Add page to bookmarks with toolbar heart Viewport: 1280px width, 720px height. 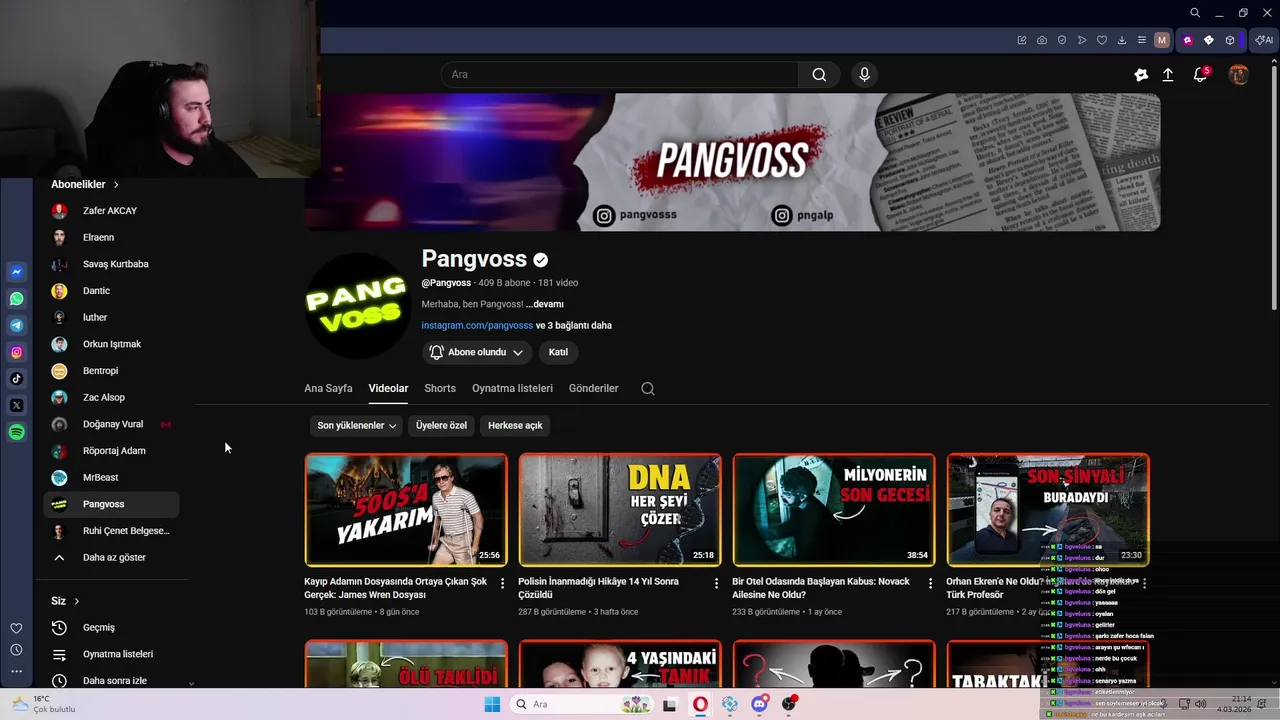pyautogui.click(x=1102, y=40)
